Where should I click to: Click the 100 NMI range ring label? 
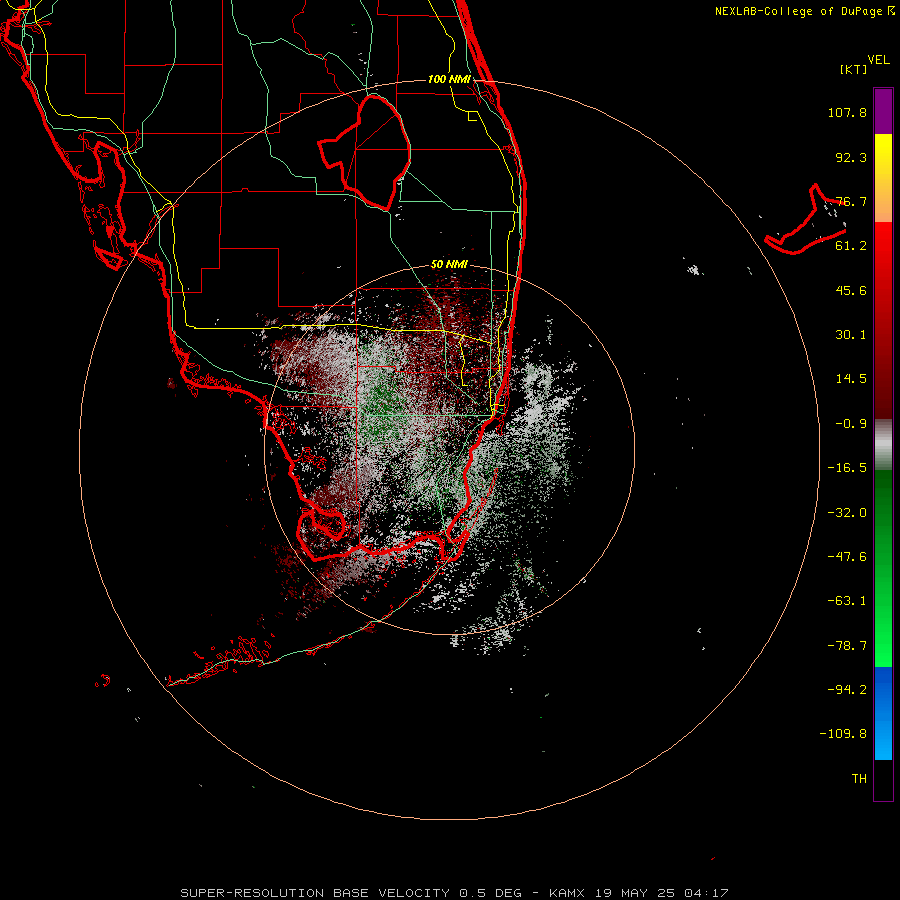click(449, 79)
